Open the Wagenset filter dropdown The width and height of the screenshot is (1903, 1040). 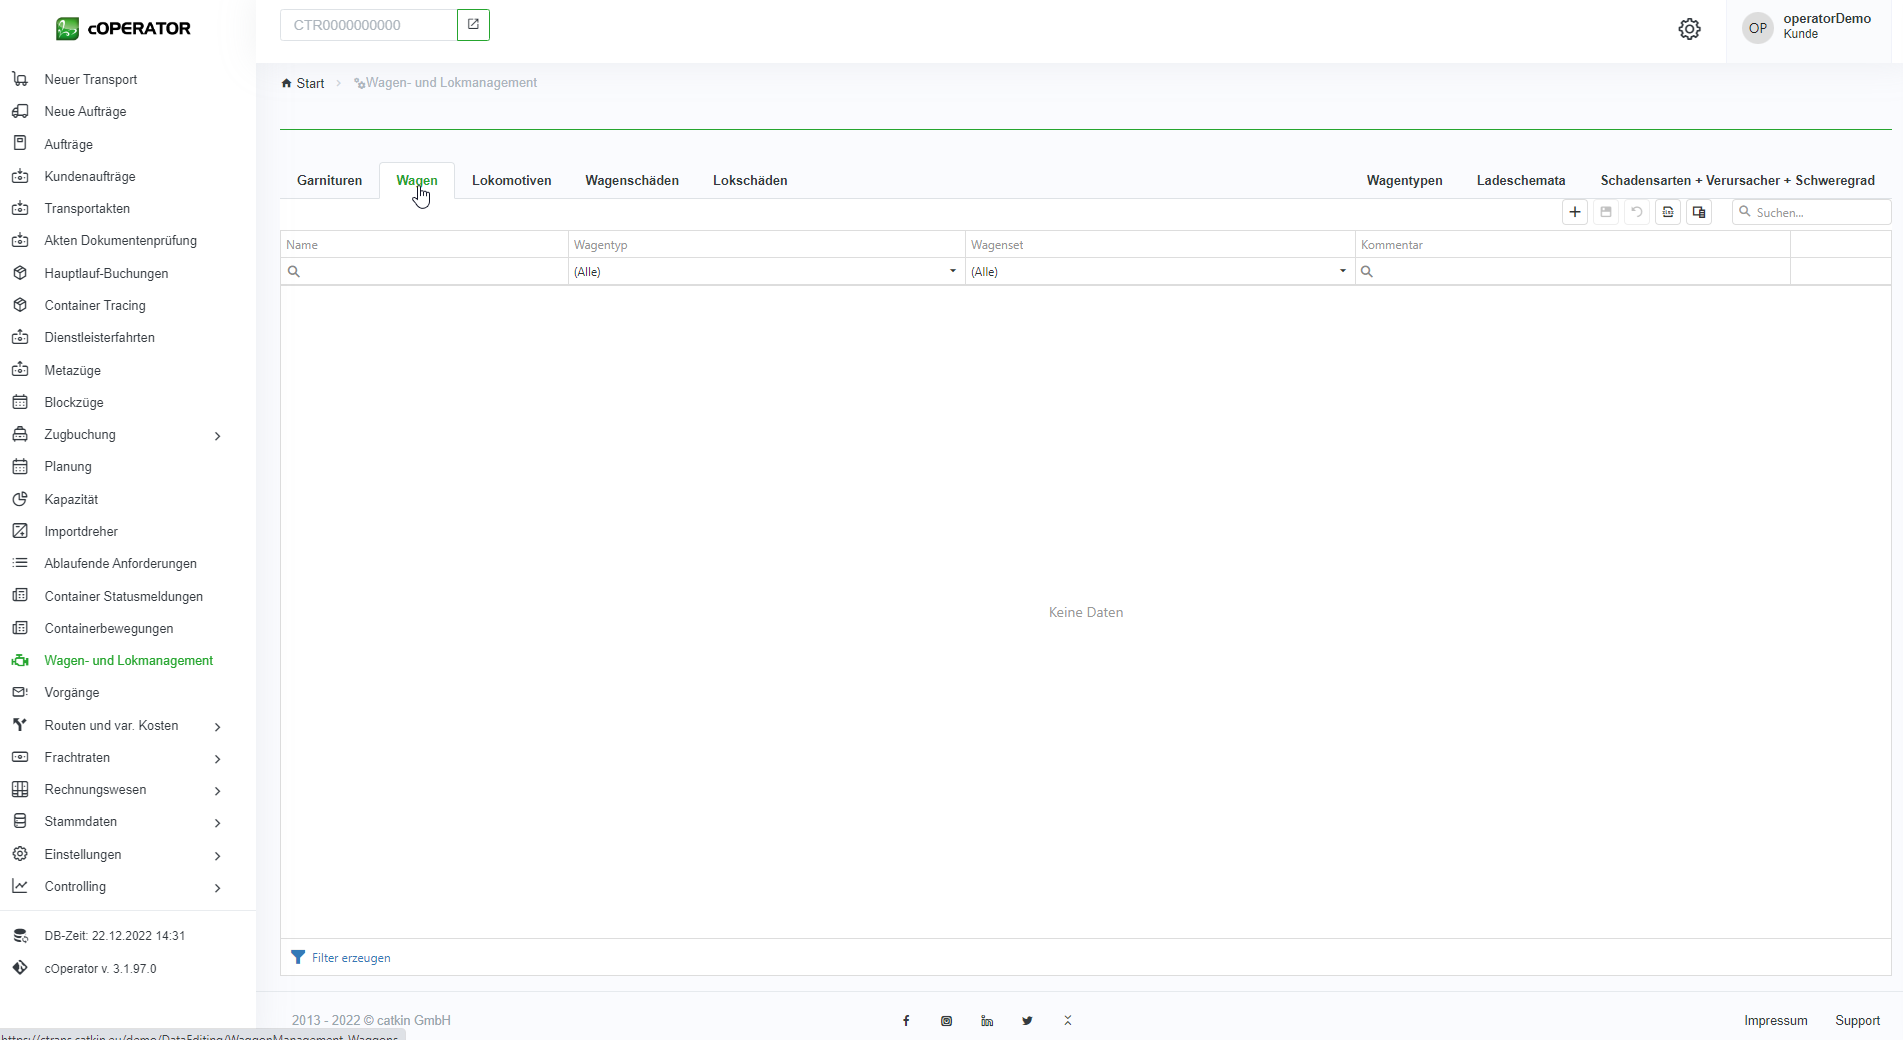coord(1342,271)
